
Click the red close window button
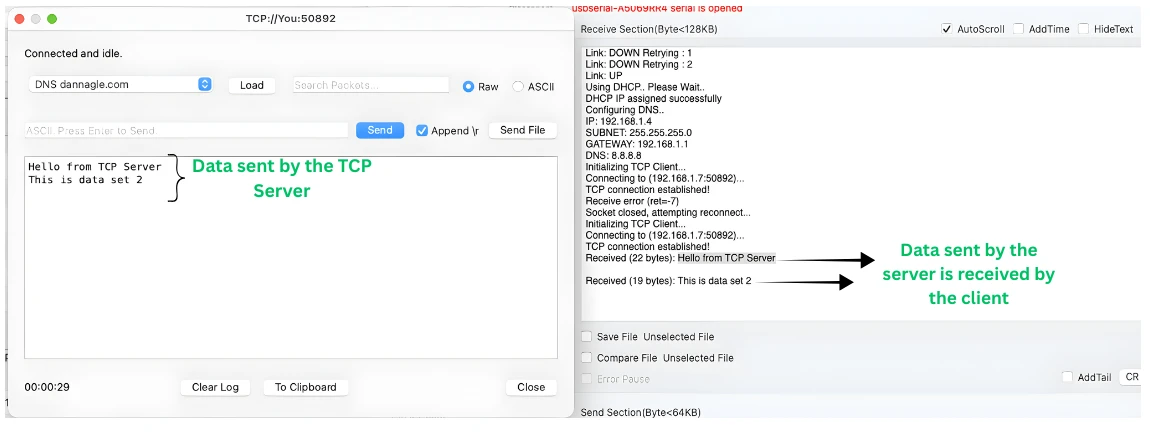coord(19,18)
